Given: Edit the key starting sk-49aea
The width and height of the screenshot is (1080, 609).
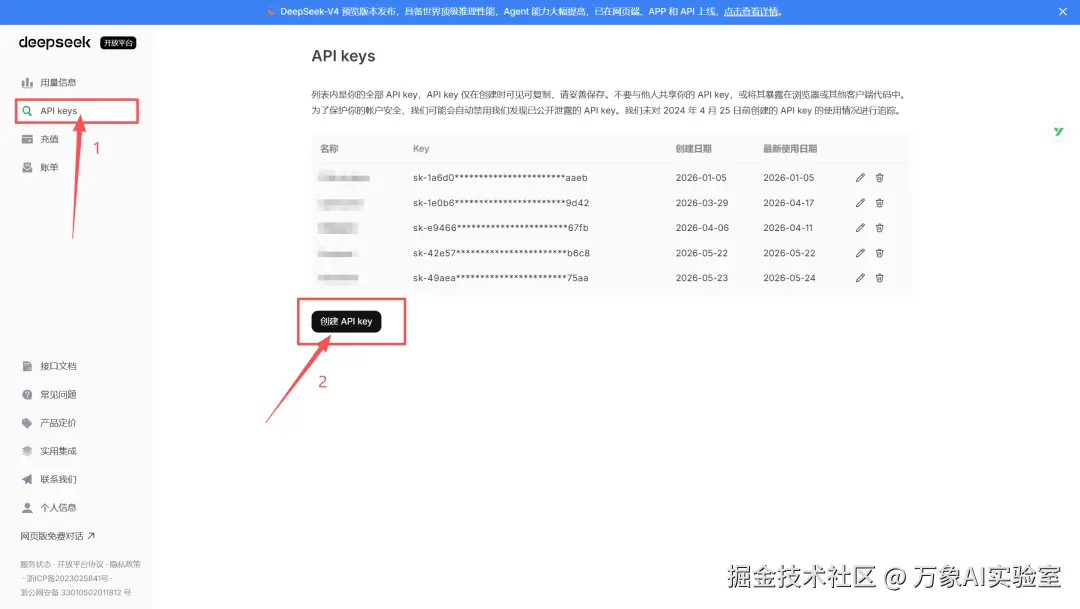Looking at the screenshot, I should pyautogui.click(x=860, y=278).
